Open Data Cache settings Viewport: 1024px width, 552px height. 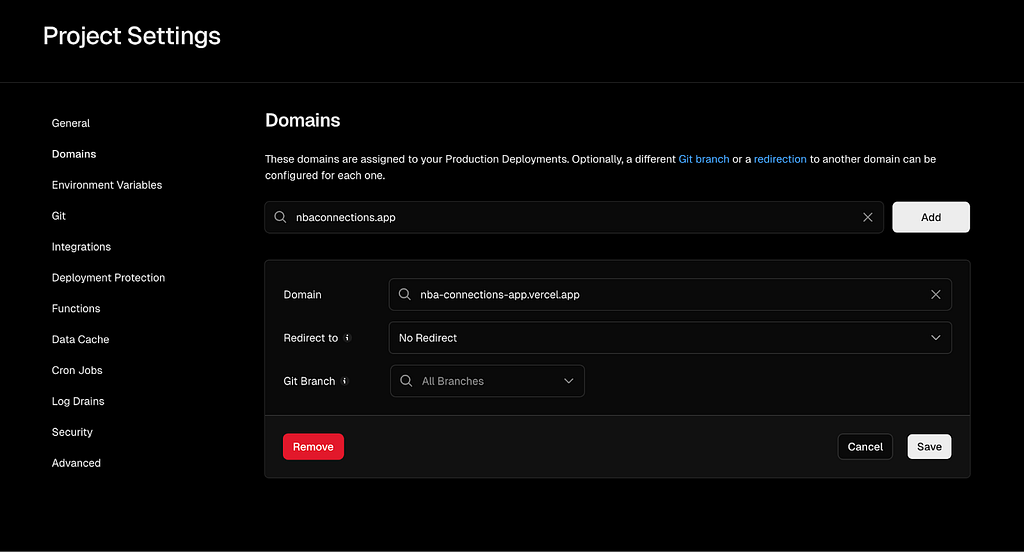click(80, 340)
